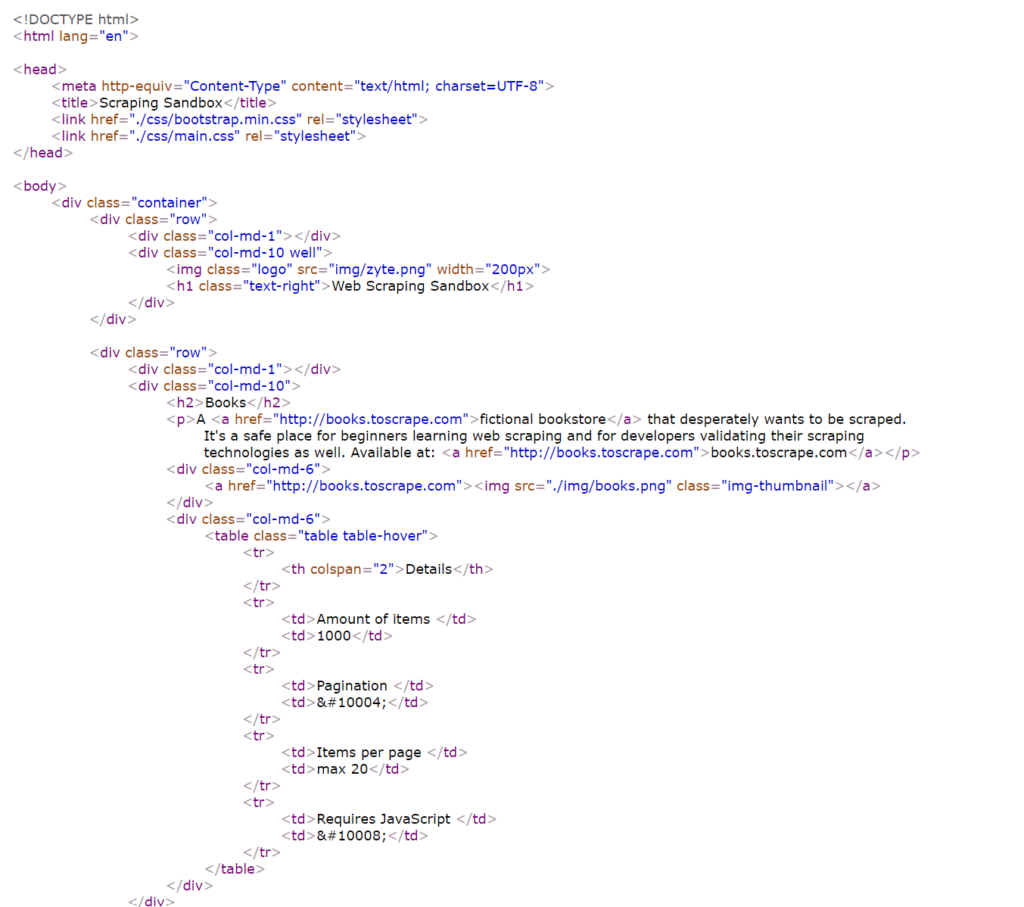Viewport: 1024px width, 907px height.
Task: Click the '<!DOCTYPE html>' declaration line
Action: point(76,19)
